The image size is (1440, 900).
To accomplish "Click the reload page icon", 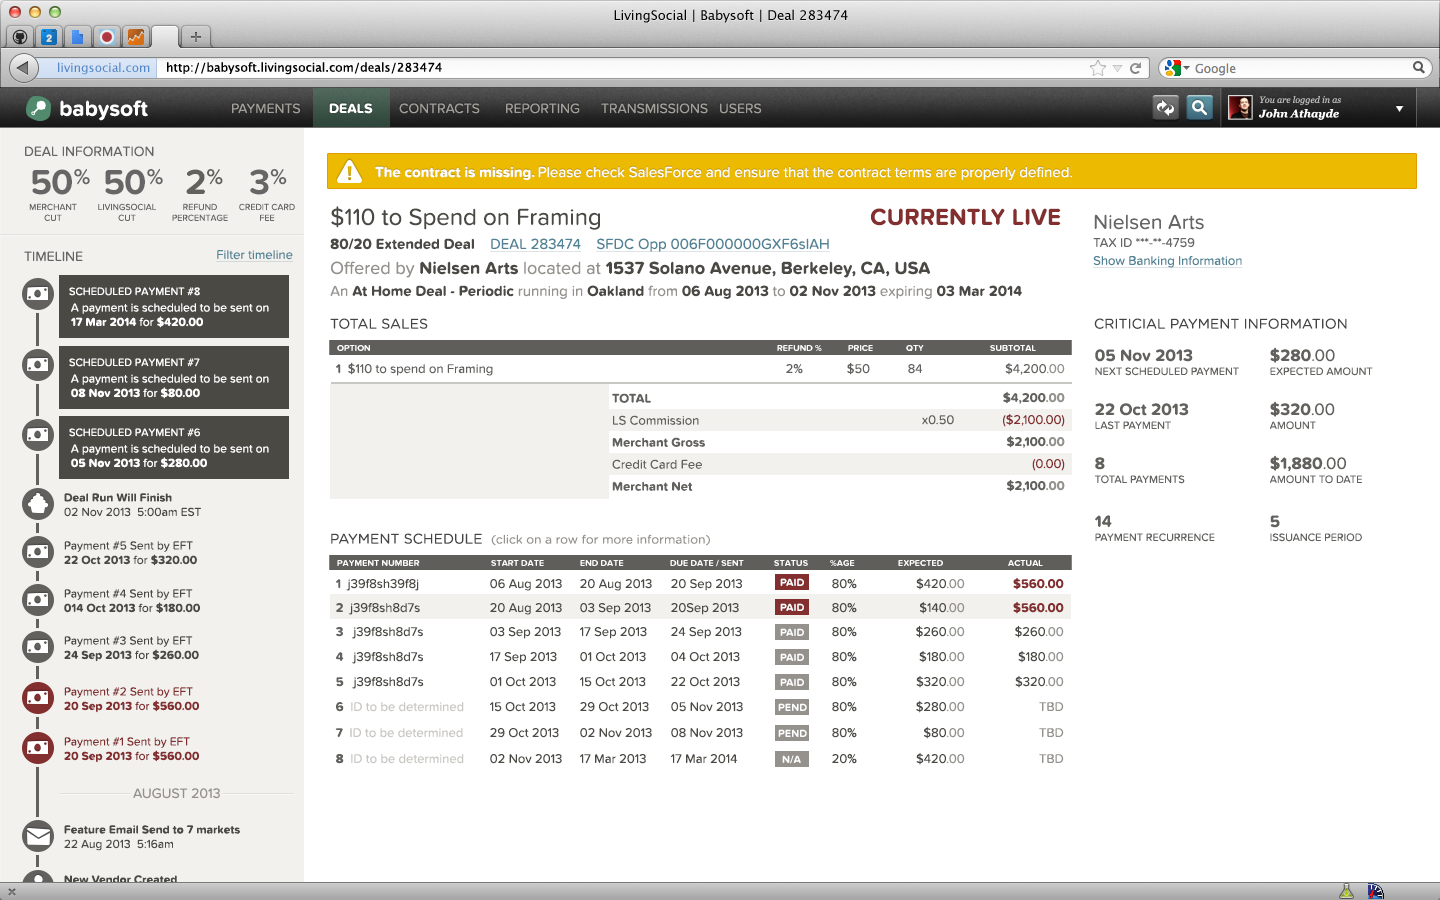I will click(x=1136, y=68).
